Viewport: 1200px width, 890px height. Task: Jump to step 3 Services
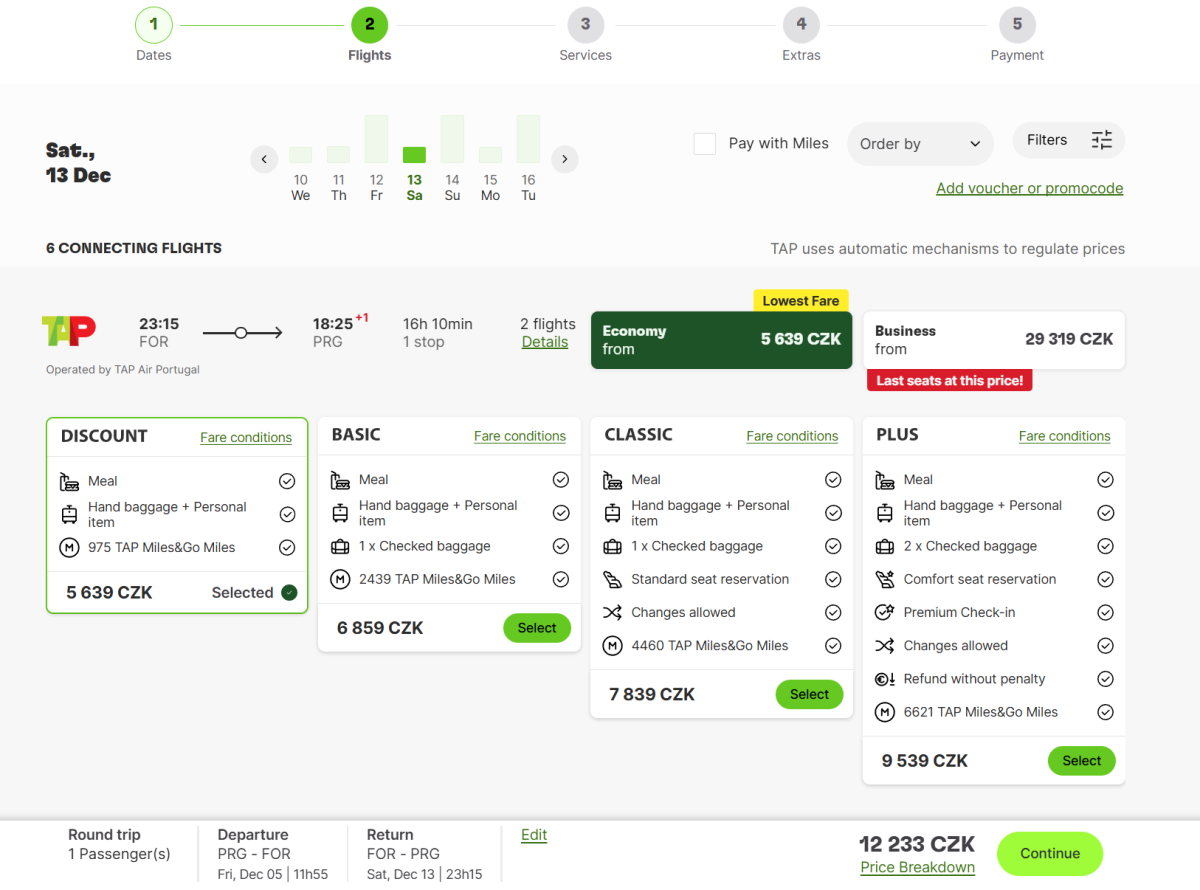coord(585,25)
